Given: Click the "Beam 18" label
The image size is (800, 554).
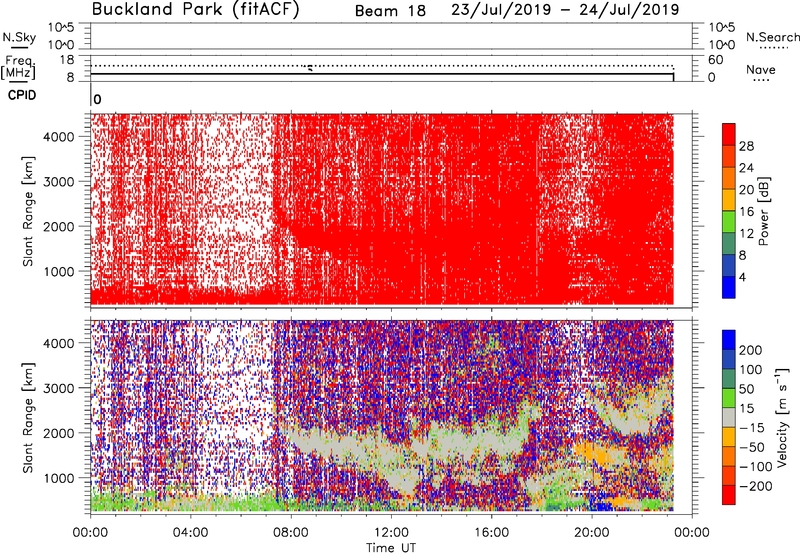Looking at the screenshot, I should (x=390, y=11).
